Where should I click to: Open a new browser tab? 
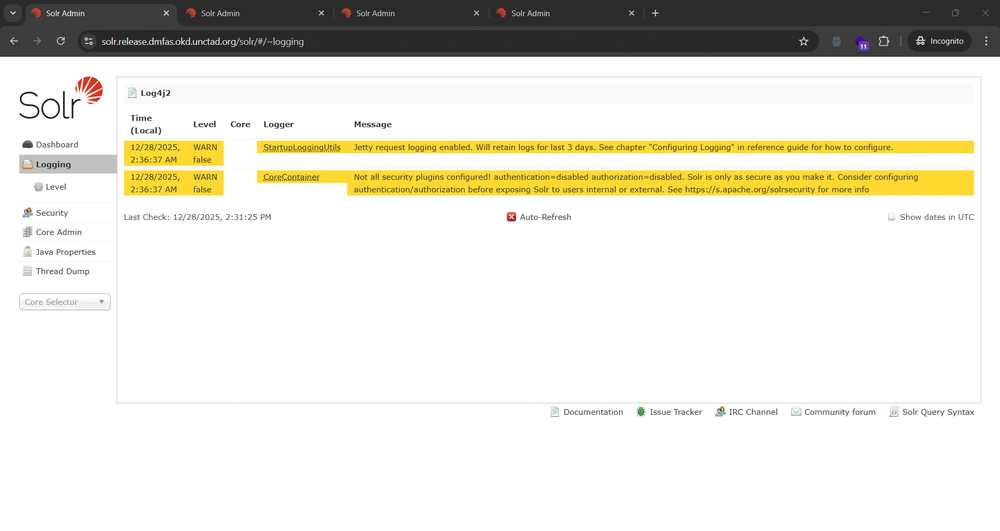point(655,13)
